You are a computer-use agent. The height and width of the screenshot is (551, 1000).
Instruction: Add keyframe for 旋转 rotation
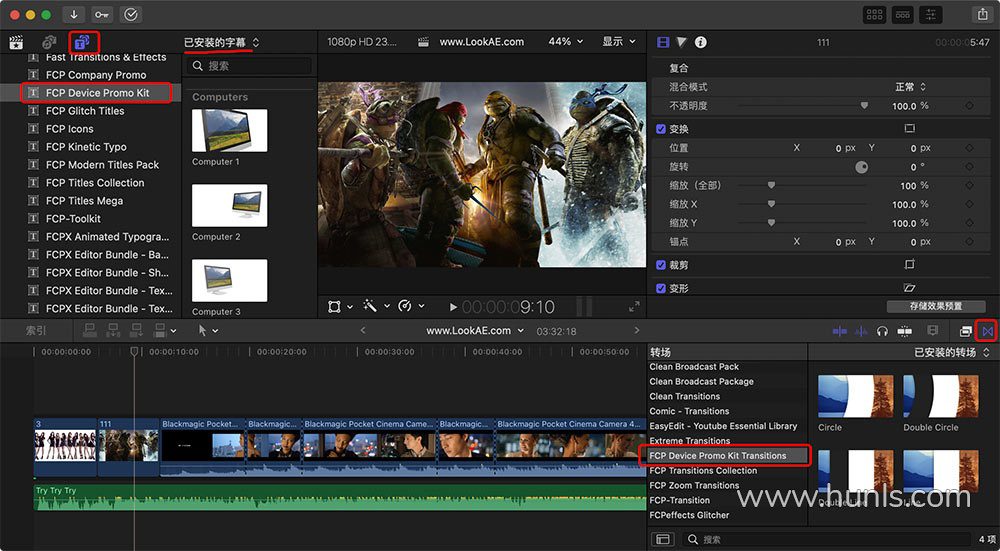pyautogui.click(x=969, y=167)
